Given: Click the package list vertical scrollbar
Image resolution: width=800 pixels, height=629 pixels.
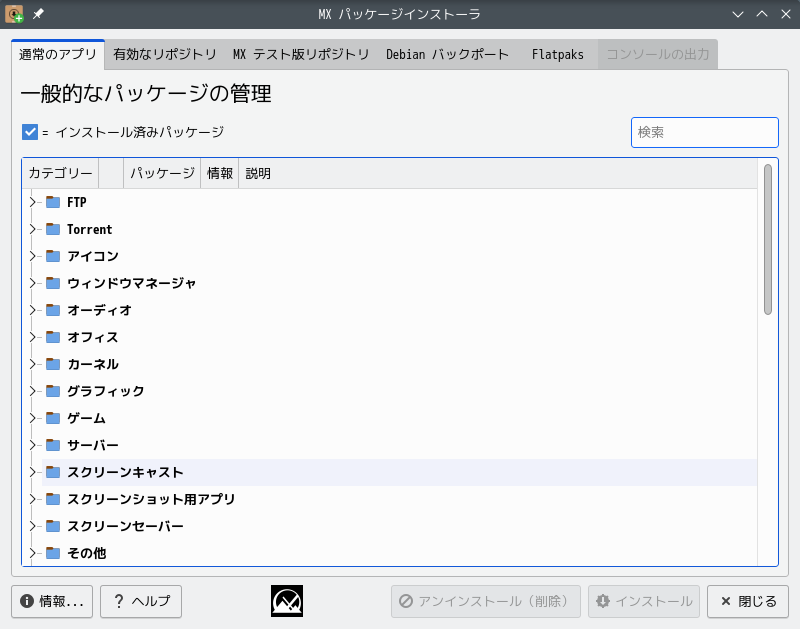Looking at the screenshot, I should pos(768,239).
